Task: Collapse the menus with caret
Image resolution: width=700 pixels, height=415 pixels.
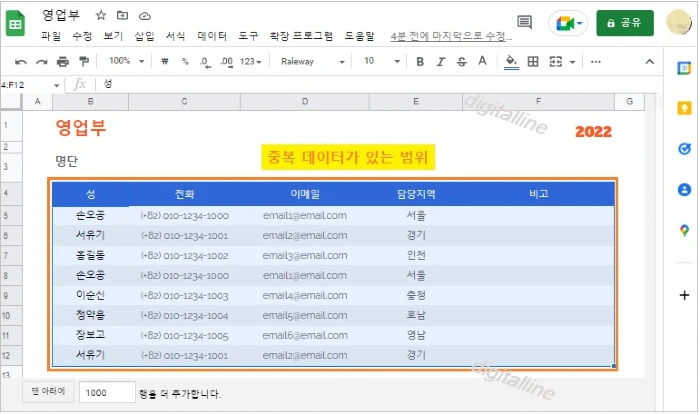Action: click(650, 62)
